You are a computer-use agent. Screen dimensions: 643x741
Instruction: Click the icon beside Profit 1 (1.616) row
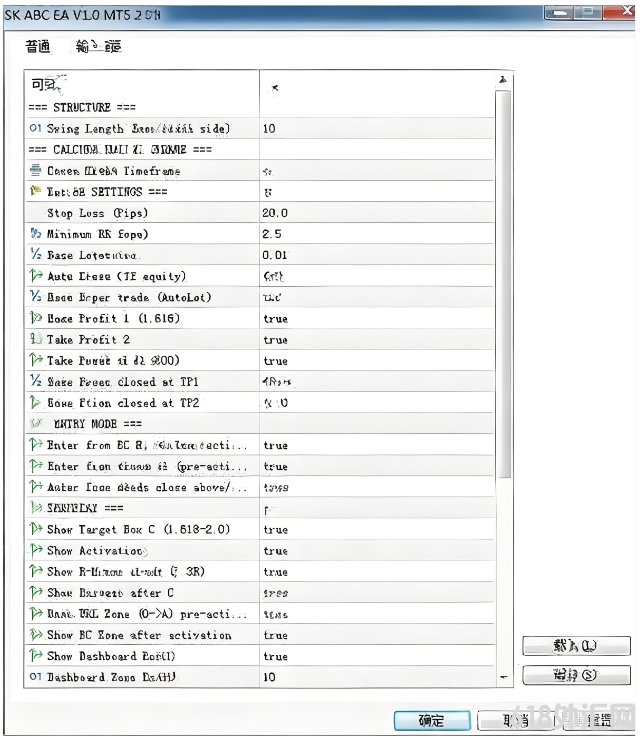click(35, 318)
